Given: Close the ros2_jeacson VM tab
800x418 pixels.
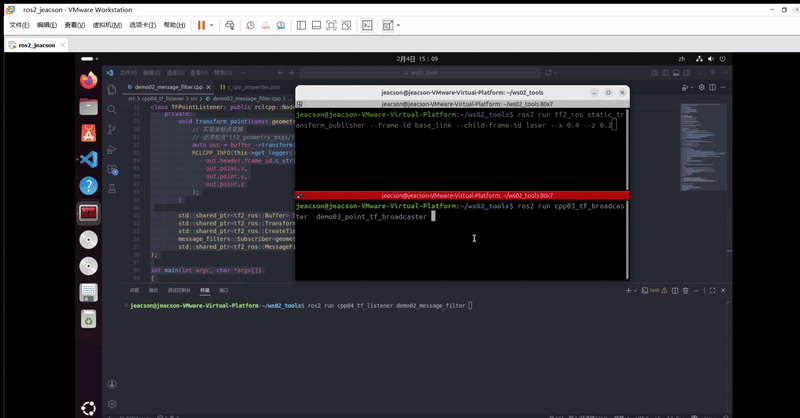Looking at the screenshot, I should [62, 45].
